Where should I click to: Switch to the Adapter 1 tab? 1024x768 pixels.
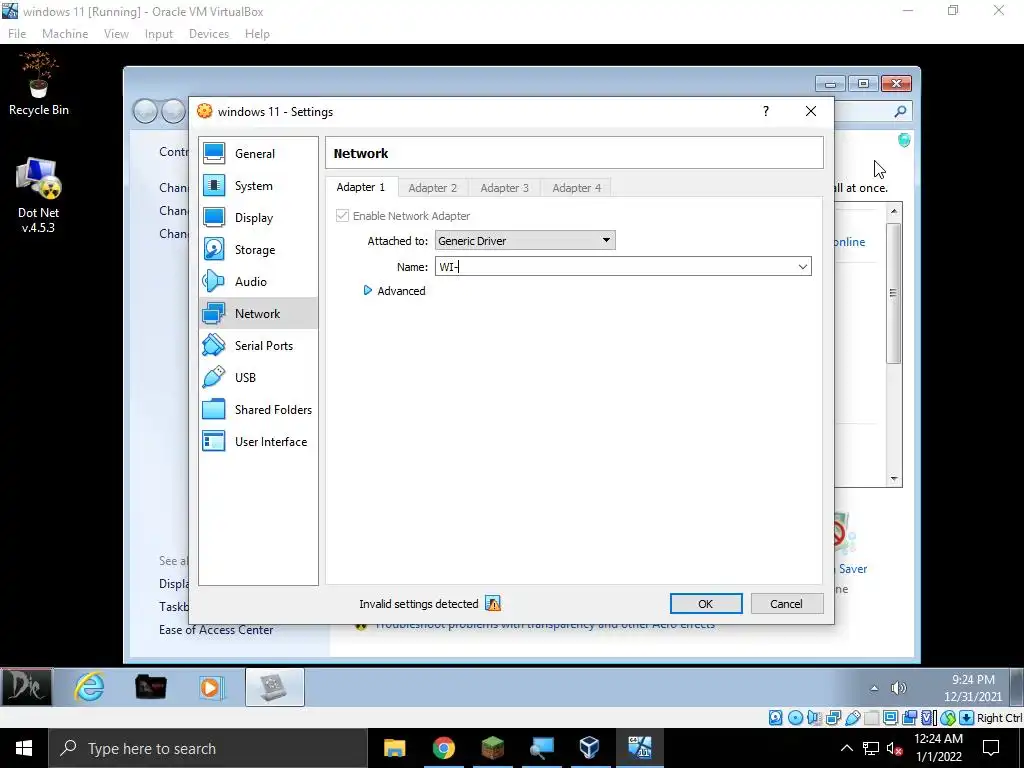click(360, 187)
